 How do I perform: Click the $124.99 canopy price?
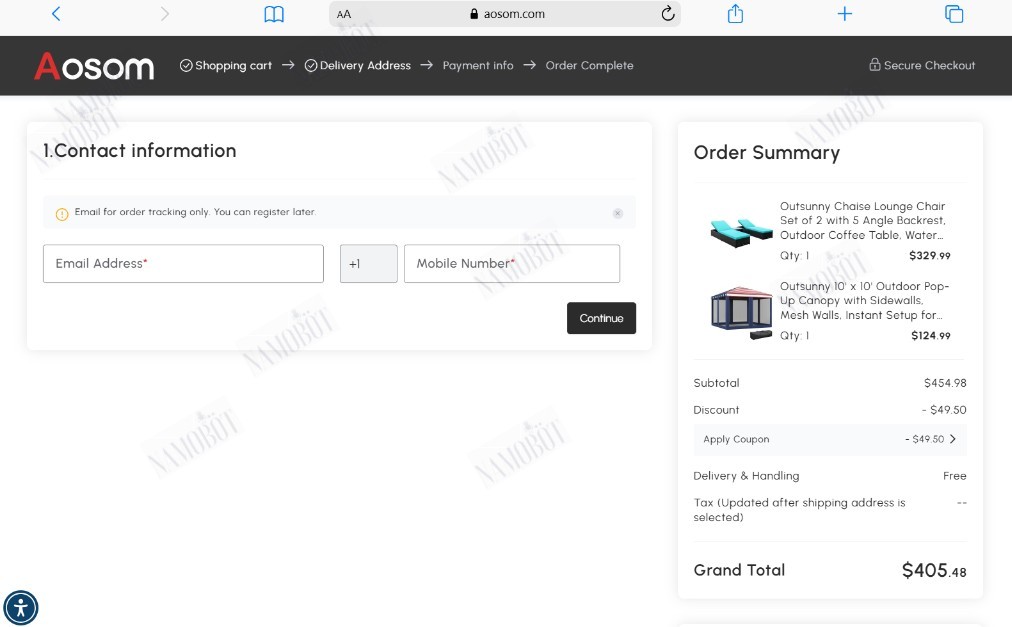click(x=931, y=336)
